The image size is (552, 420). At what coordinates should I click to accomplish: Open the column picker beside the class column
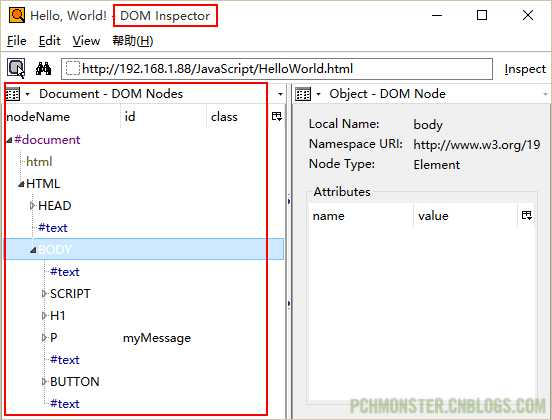277,117
